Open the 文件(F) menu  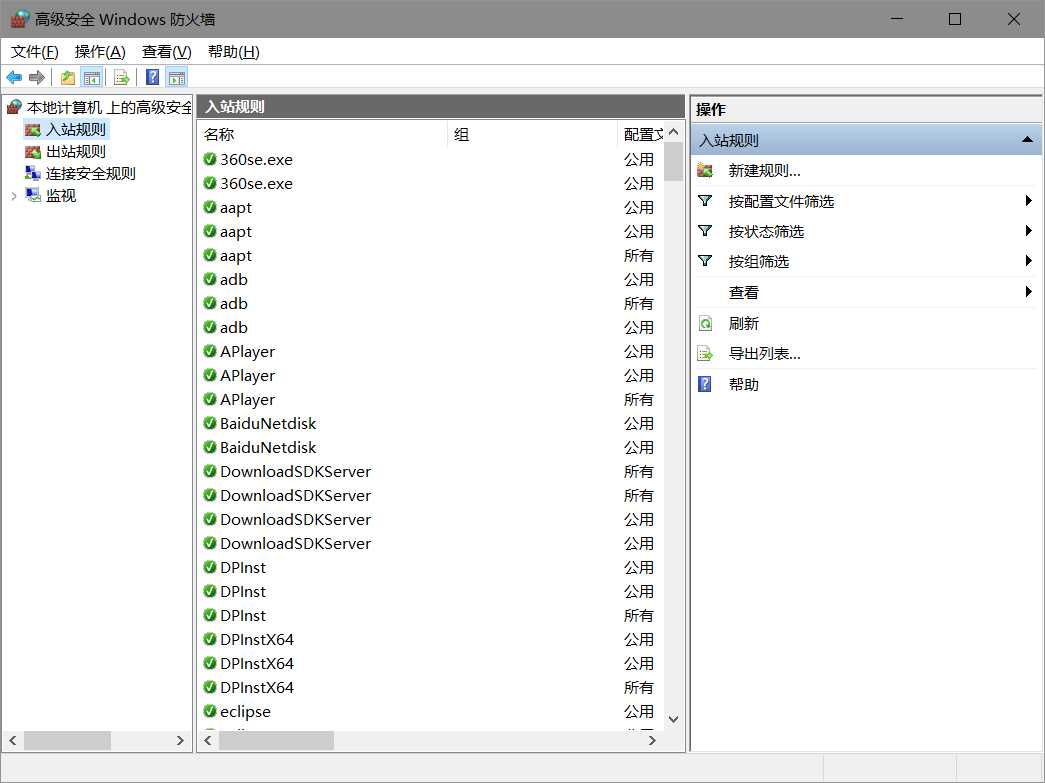point(35,51)
